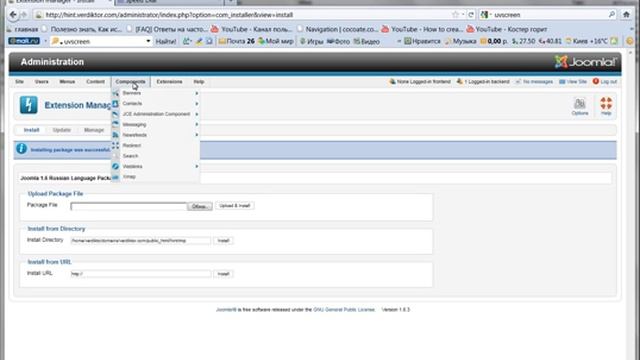This screenshot has height=360, width=640.
Task: Open the Help menu in admin bar
Action: [x=199, y=82]
